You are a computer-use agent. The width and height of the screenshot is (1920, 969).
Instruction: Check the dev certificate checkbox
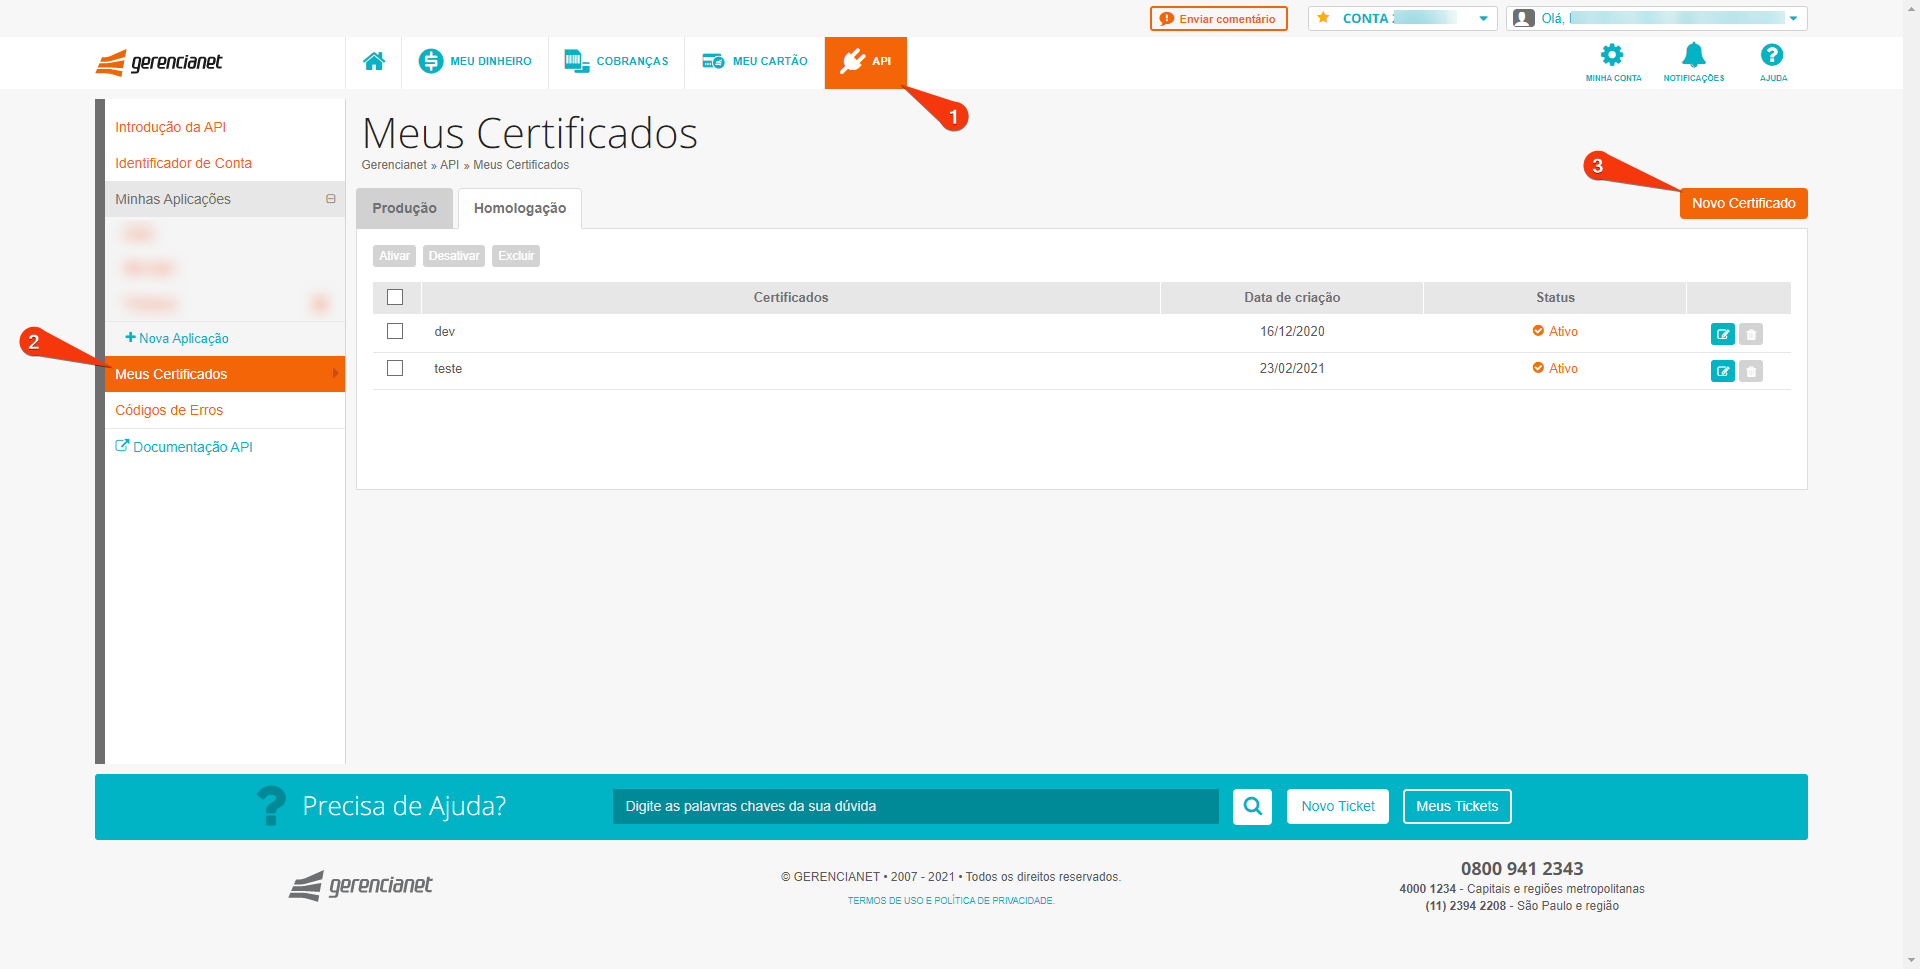point(395,331)
